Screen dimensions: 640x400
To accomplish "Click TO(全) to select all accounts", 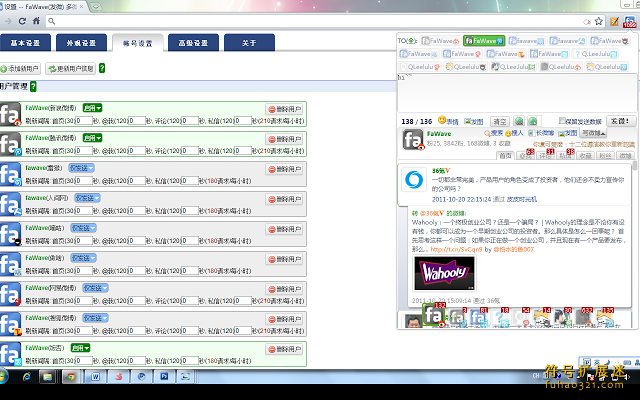I will tap(407, 41).
